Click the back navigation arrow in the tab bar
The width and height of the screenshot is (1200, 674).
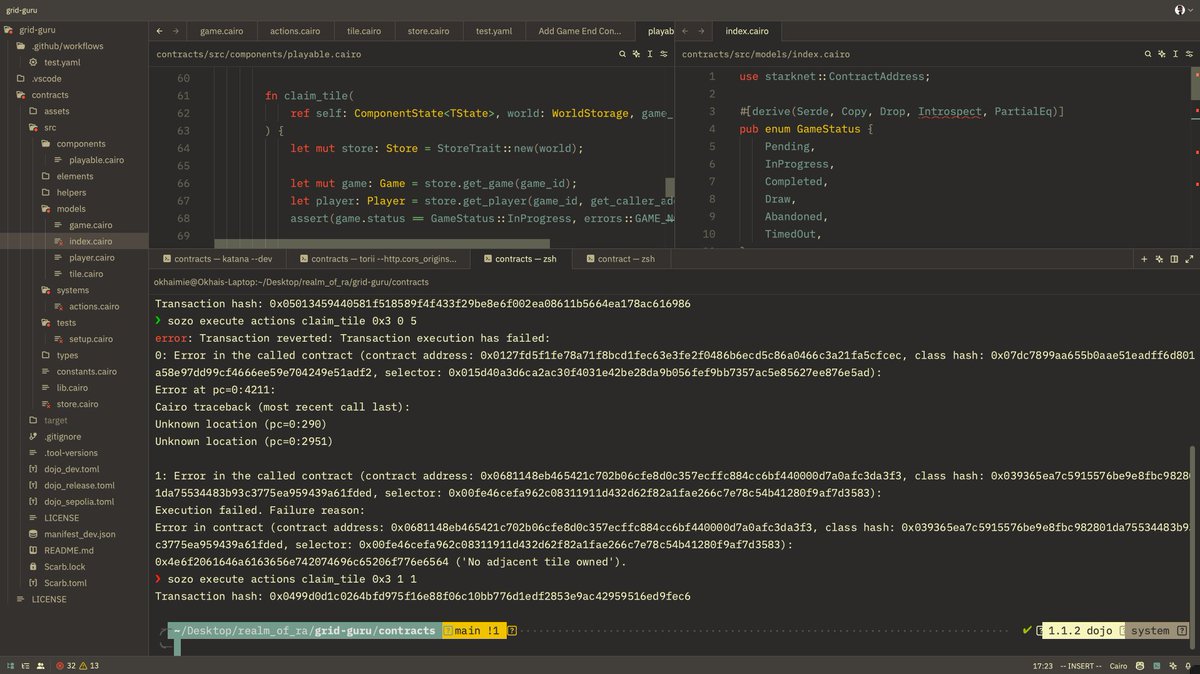(x=157, y=30)
